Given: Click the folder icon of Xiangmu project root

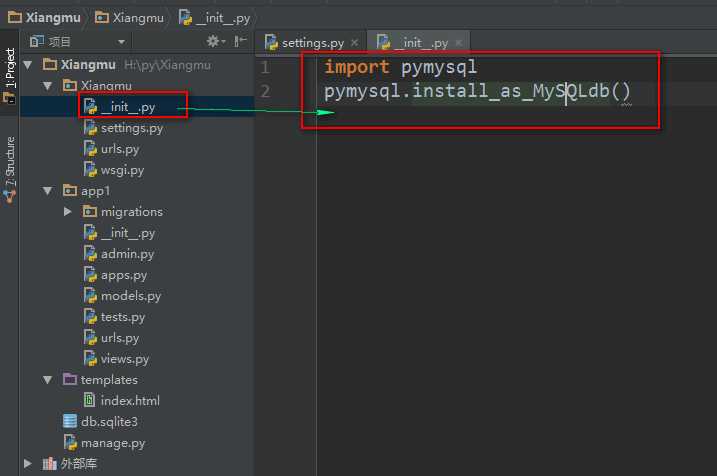Looking at the screenshot, I should pyautogui.click(x=49, y=64).
